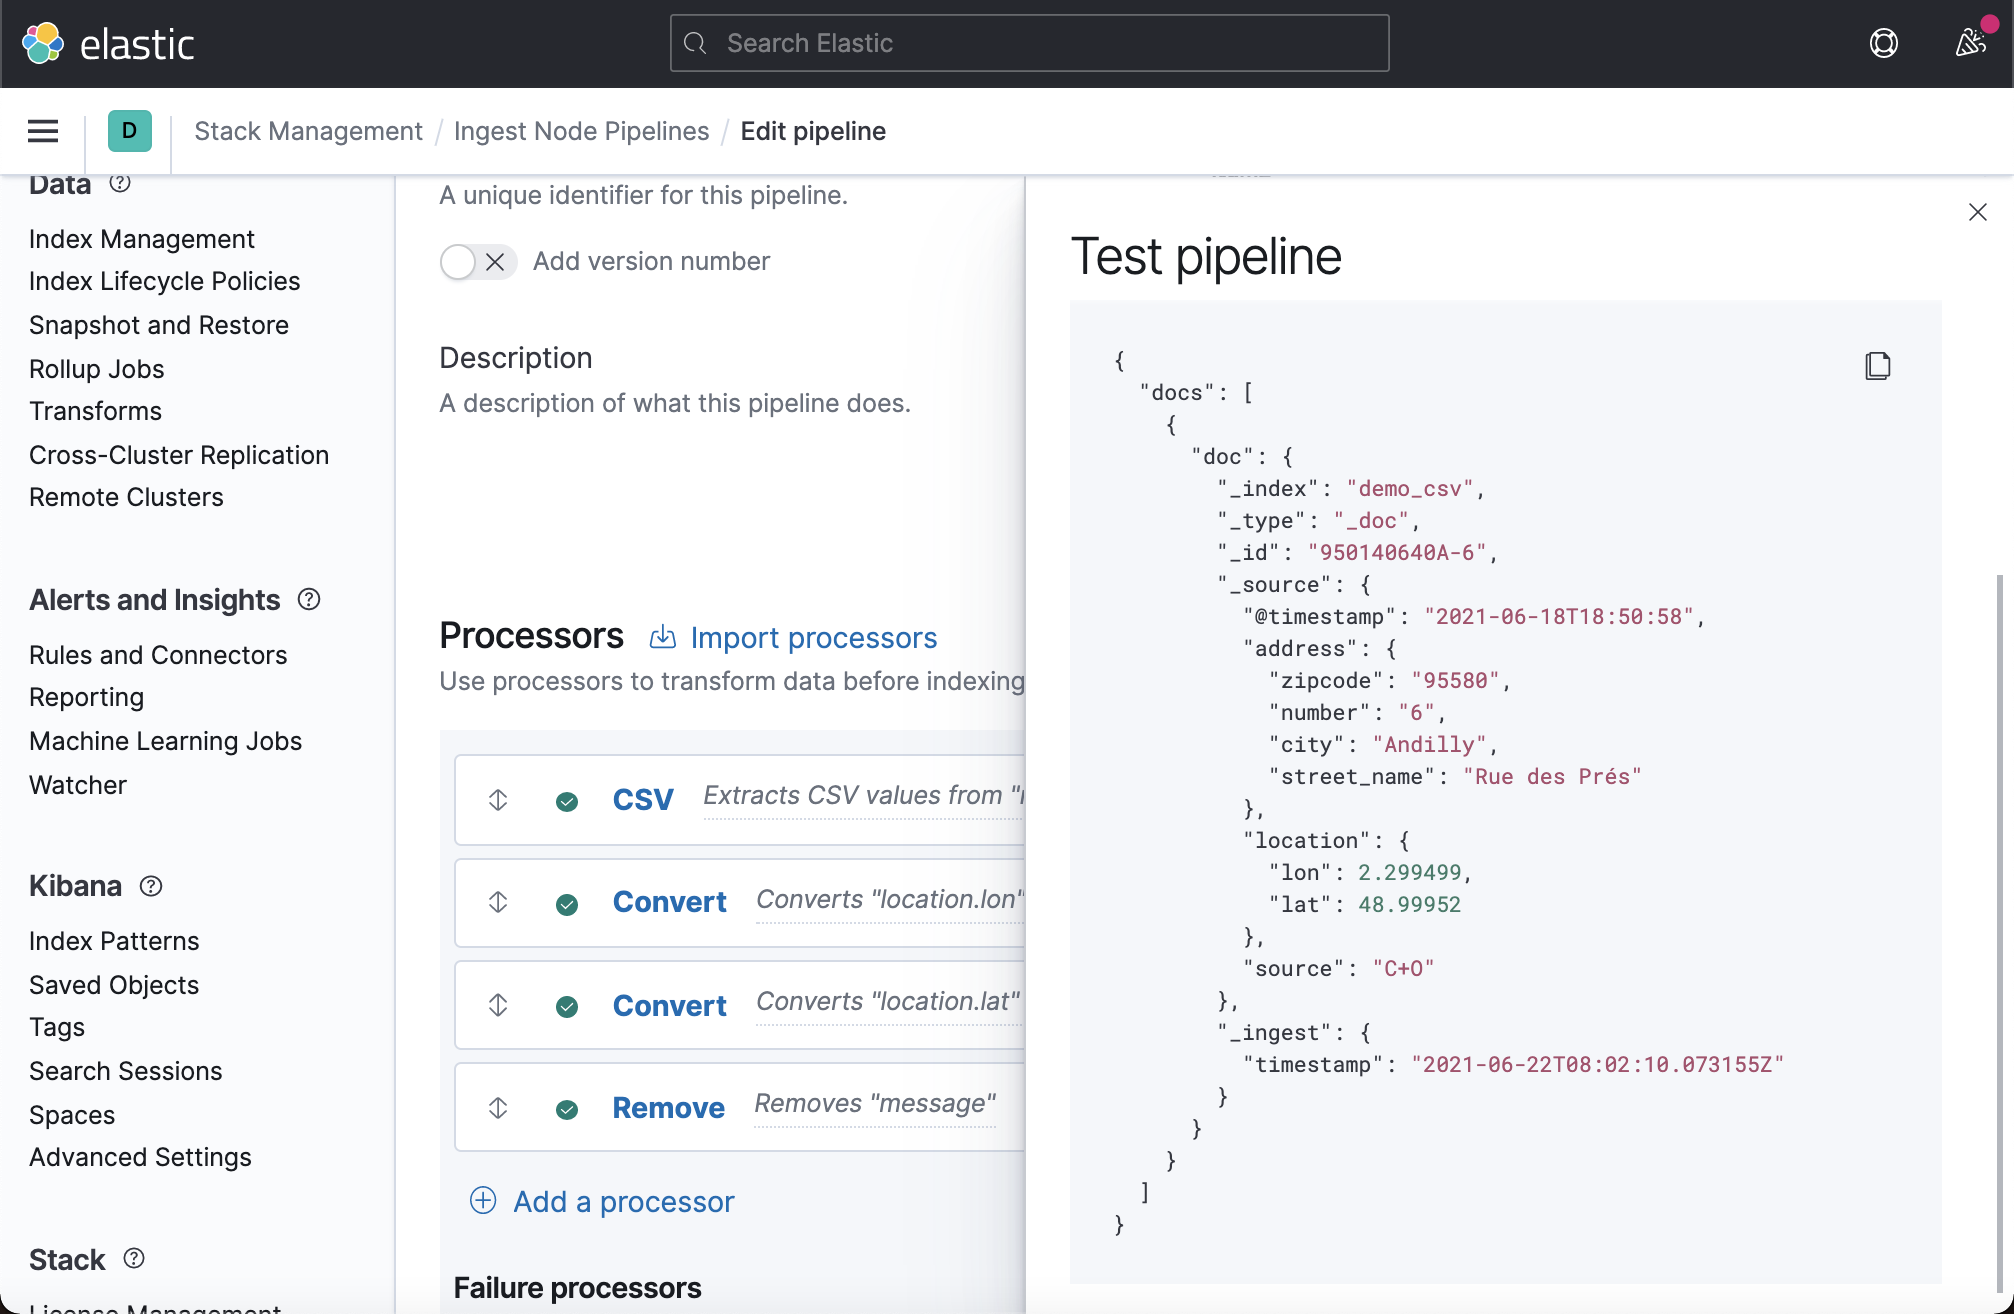Open the help menu in the top bar
Image resolution: width=2014 pixels, height=1314 pixels.
pyautogui.click(x=1883, y=43)
